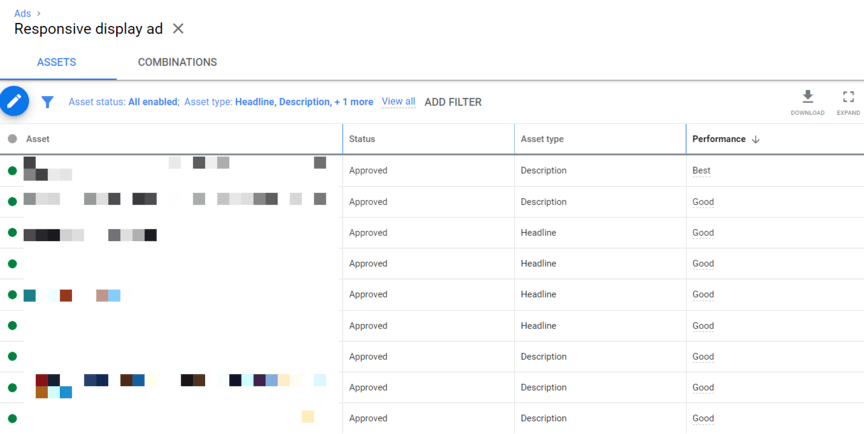
Task: Sort table by Asset type column
Action: 542,139
